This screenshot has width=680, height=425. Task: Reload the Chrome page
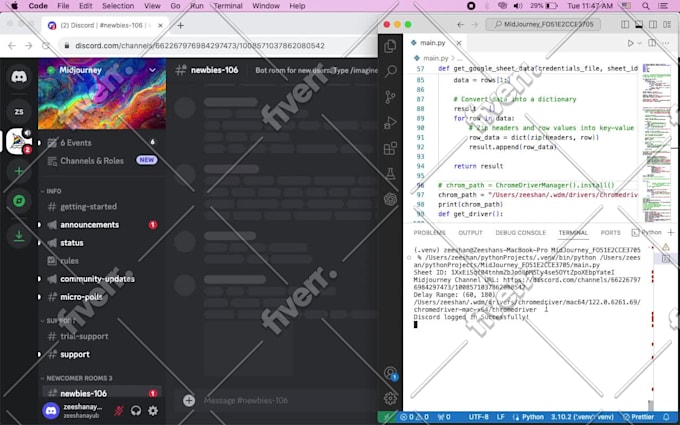(46, 46)
